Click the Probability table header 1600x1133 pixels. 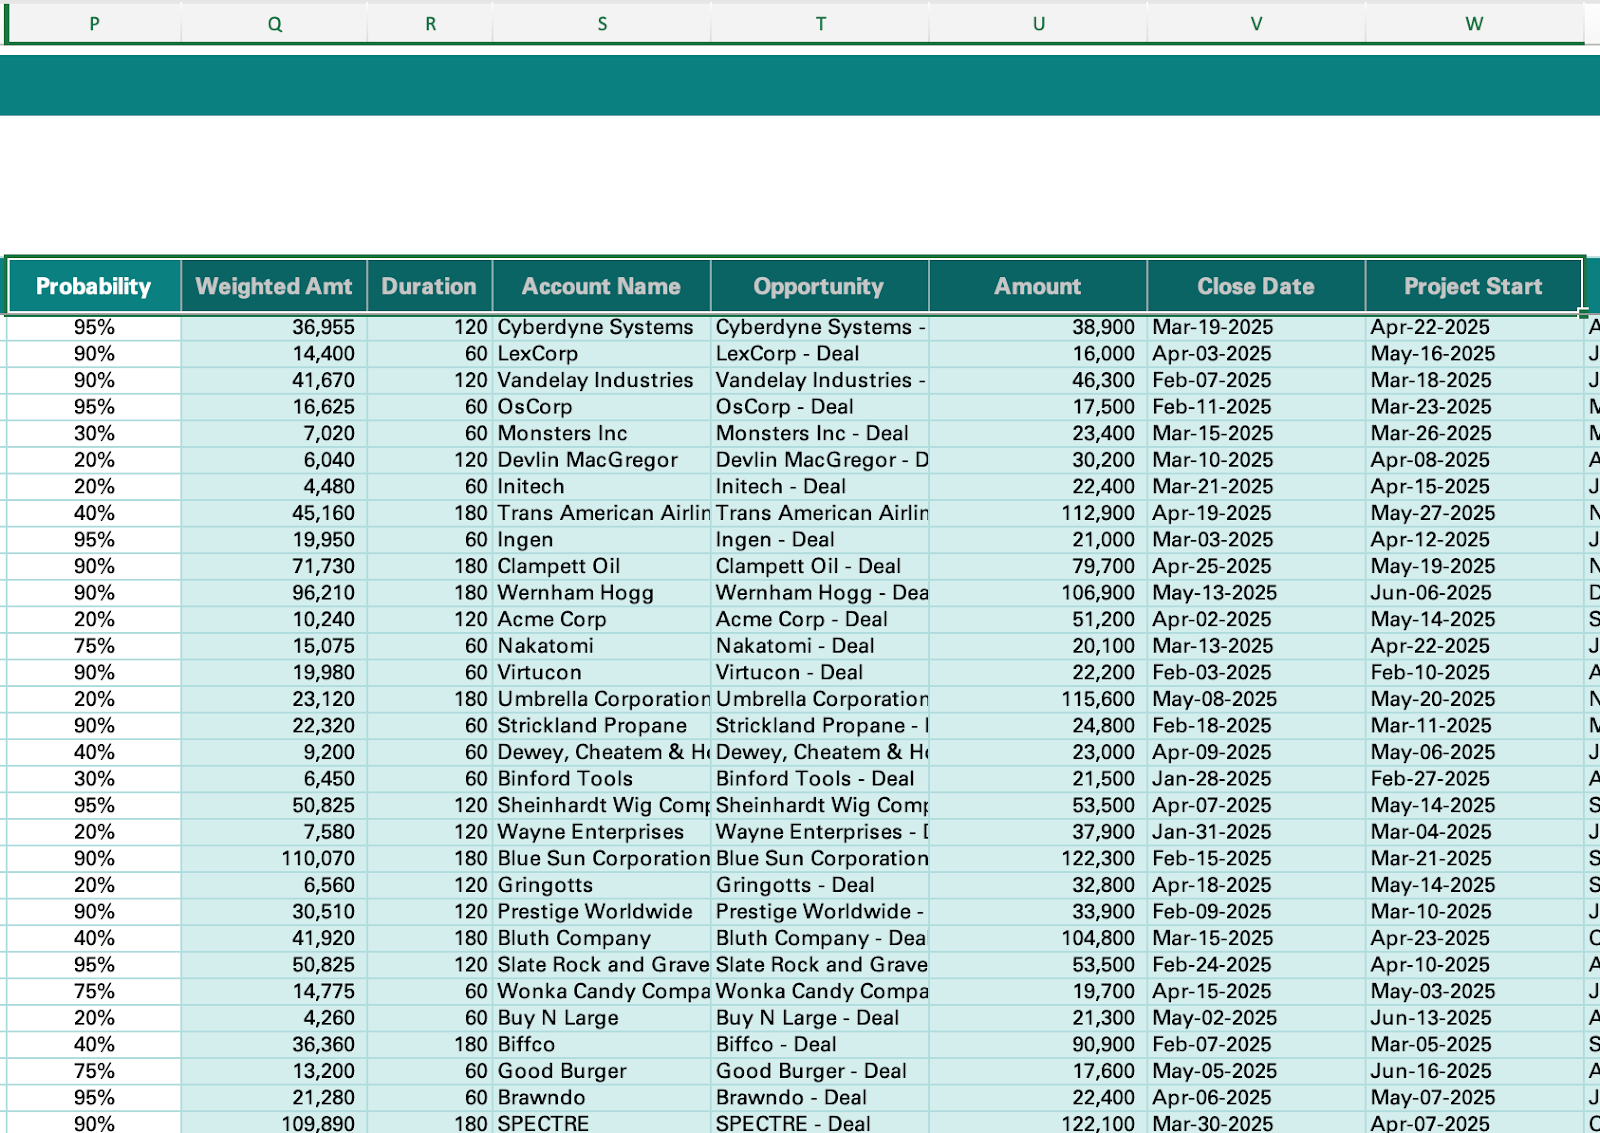tap(94, 286)
